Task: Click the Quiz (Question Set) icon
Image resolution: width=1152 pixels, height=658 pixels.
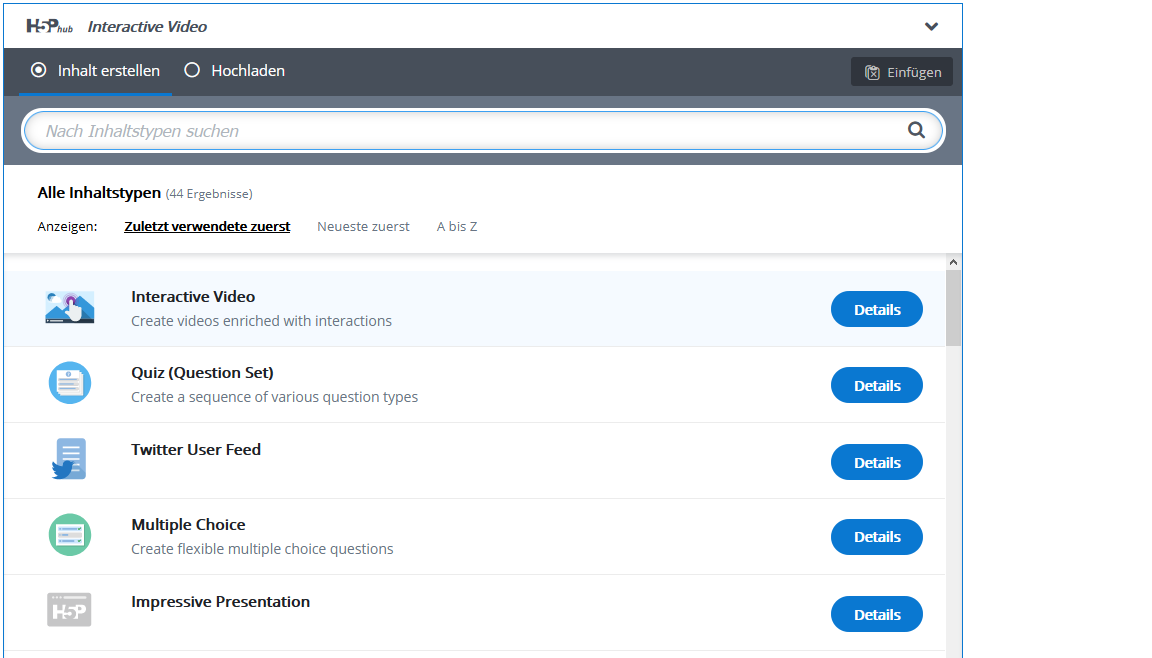Action: point(70,383)
